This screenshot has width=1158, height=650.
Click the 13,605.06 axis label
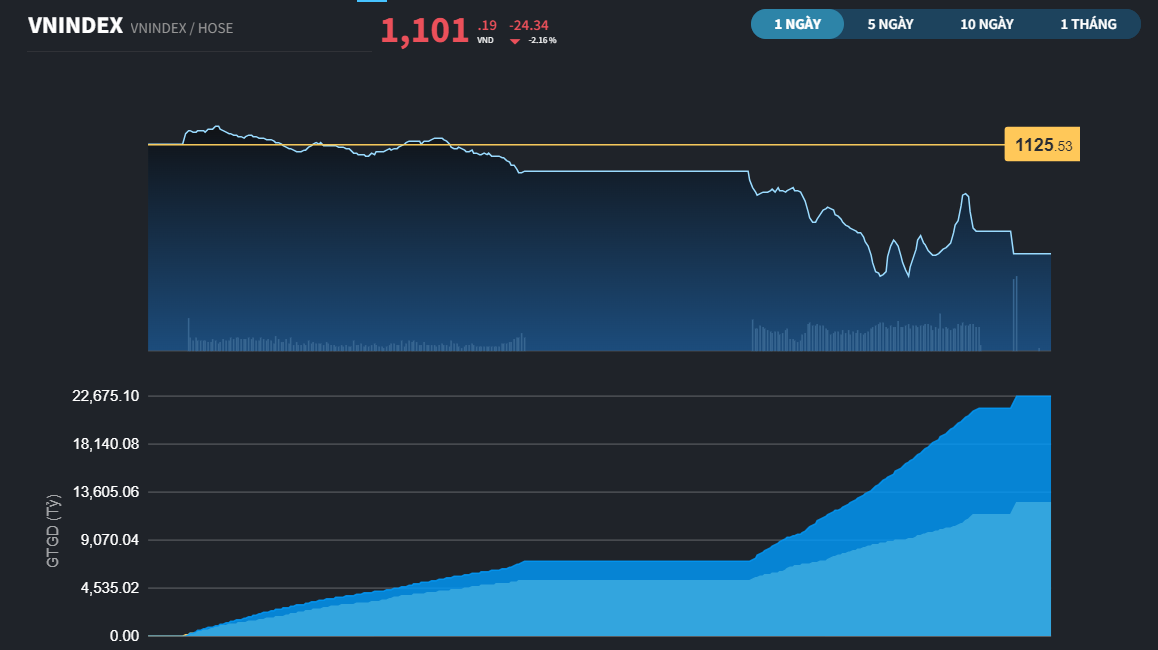click(106, 492)
